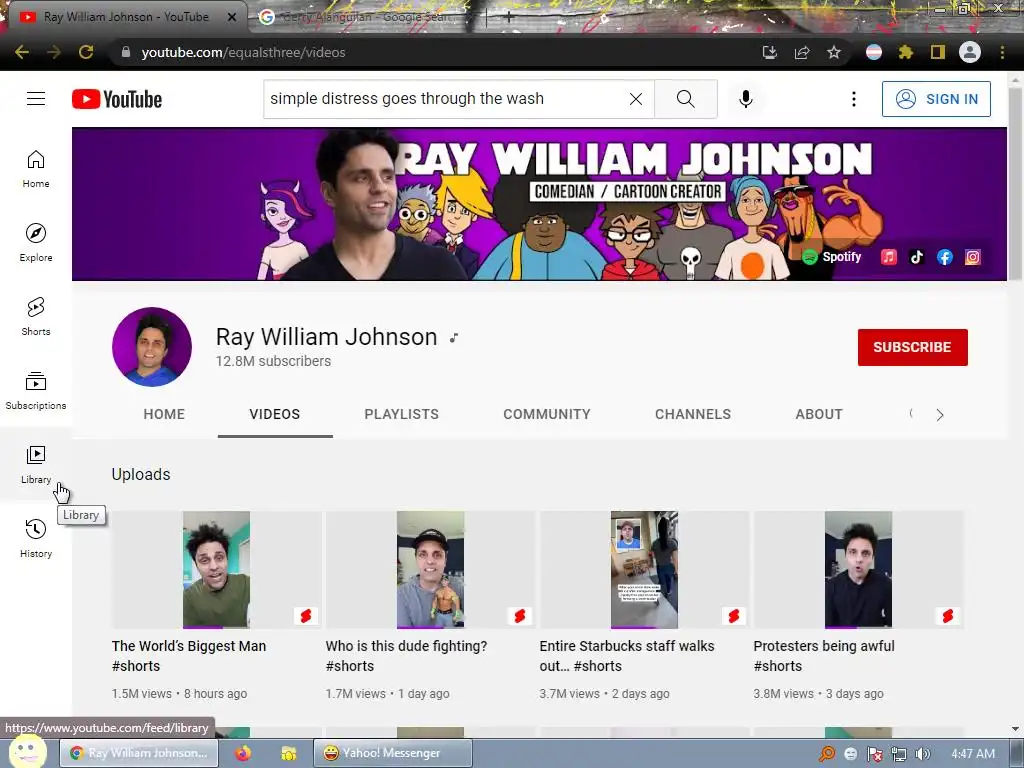This screenshot has height=768, width=1024.
Task: Close the Ray William Johnson browser tab
Action: tap(232, 17)
